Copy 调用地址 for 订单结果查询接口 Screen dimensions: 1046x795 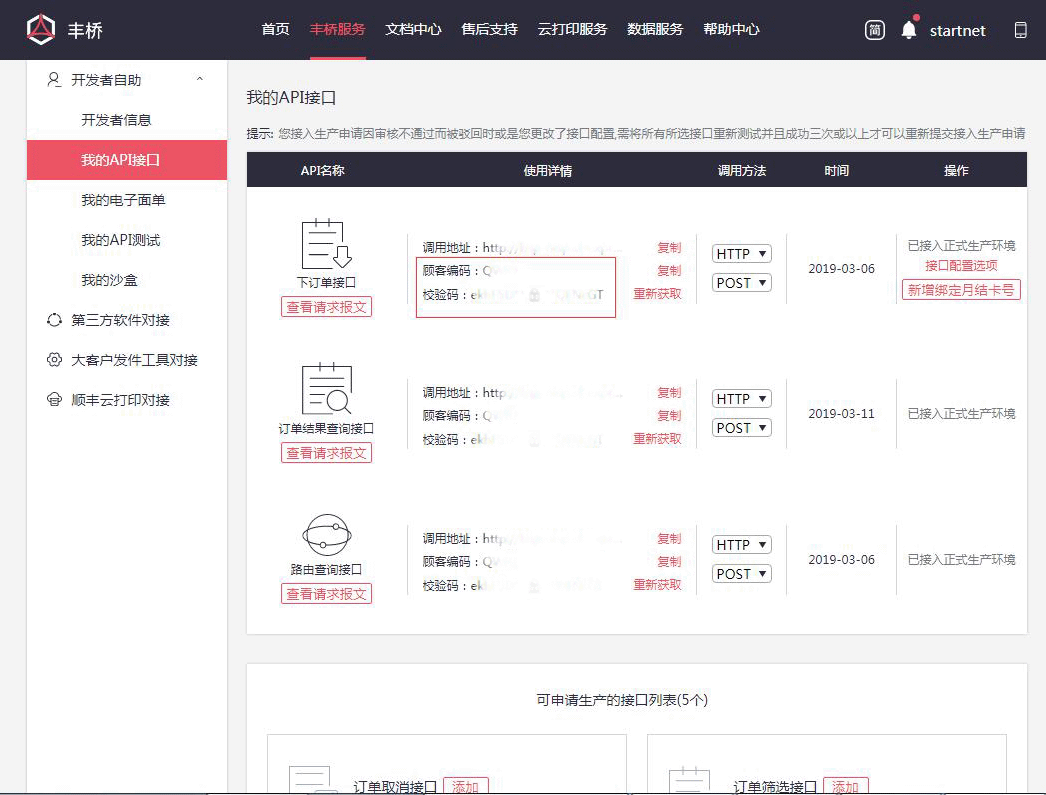[669, 393]
